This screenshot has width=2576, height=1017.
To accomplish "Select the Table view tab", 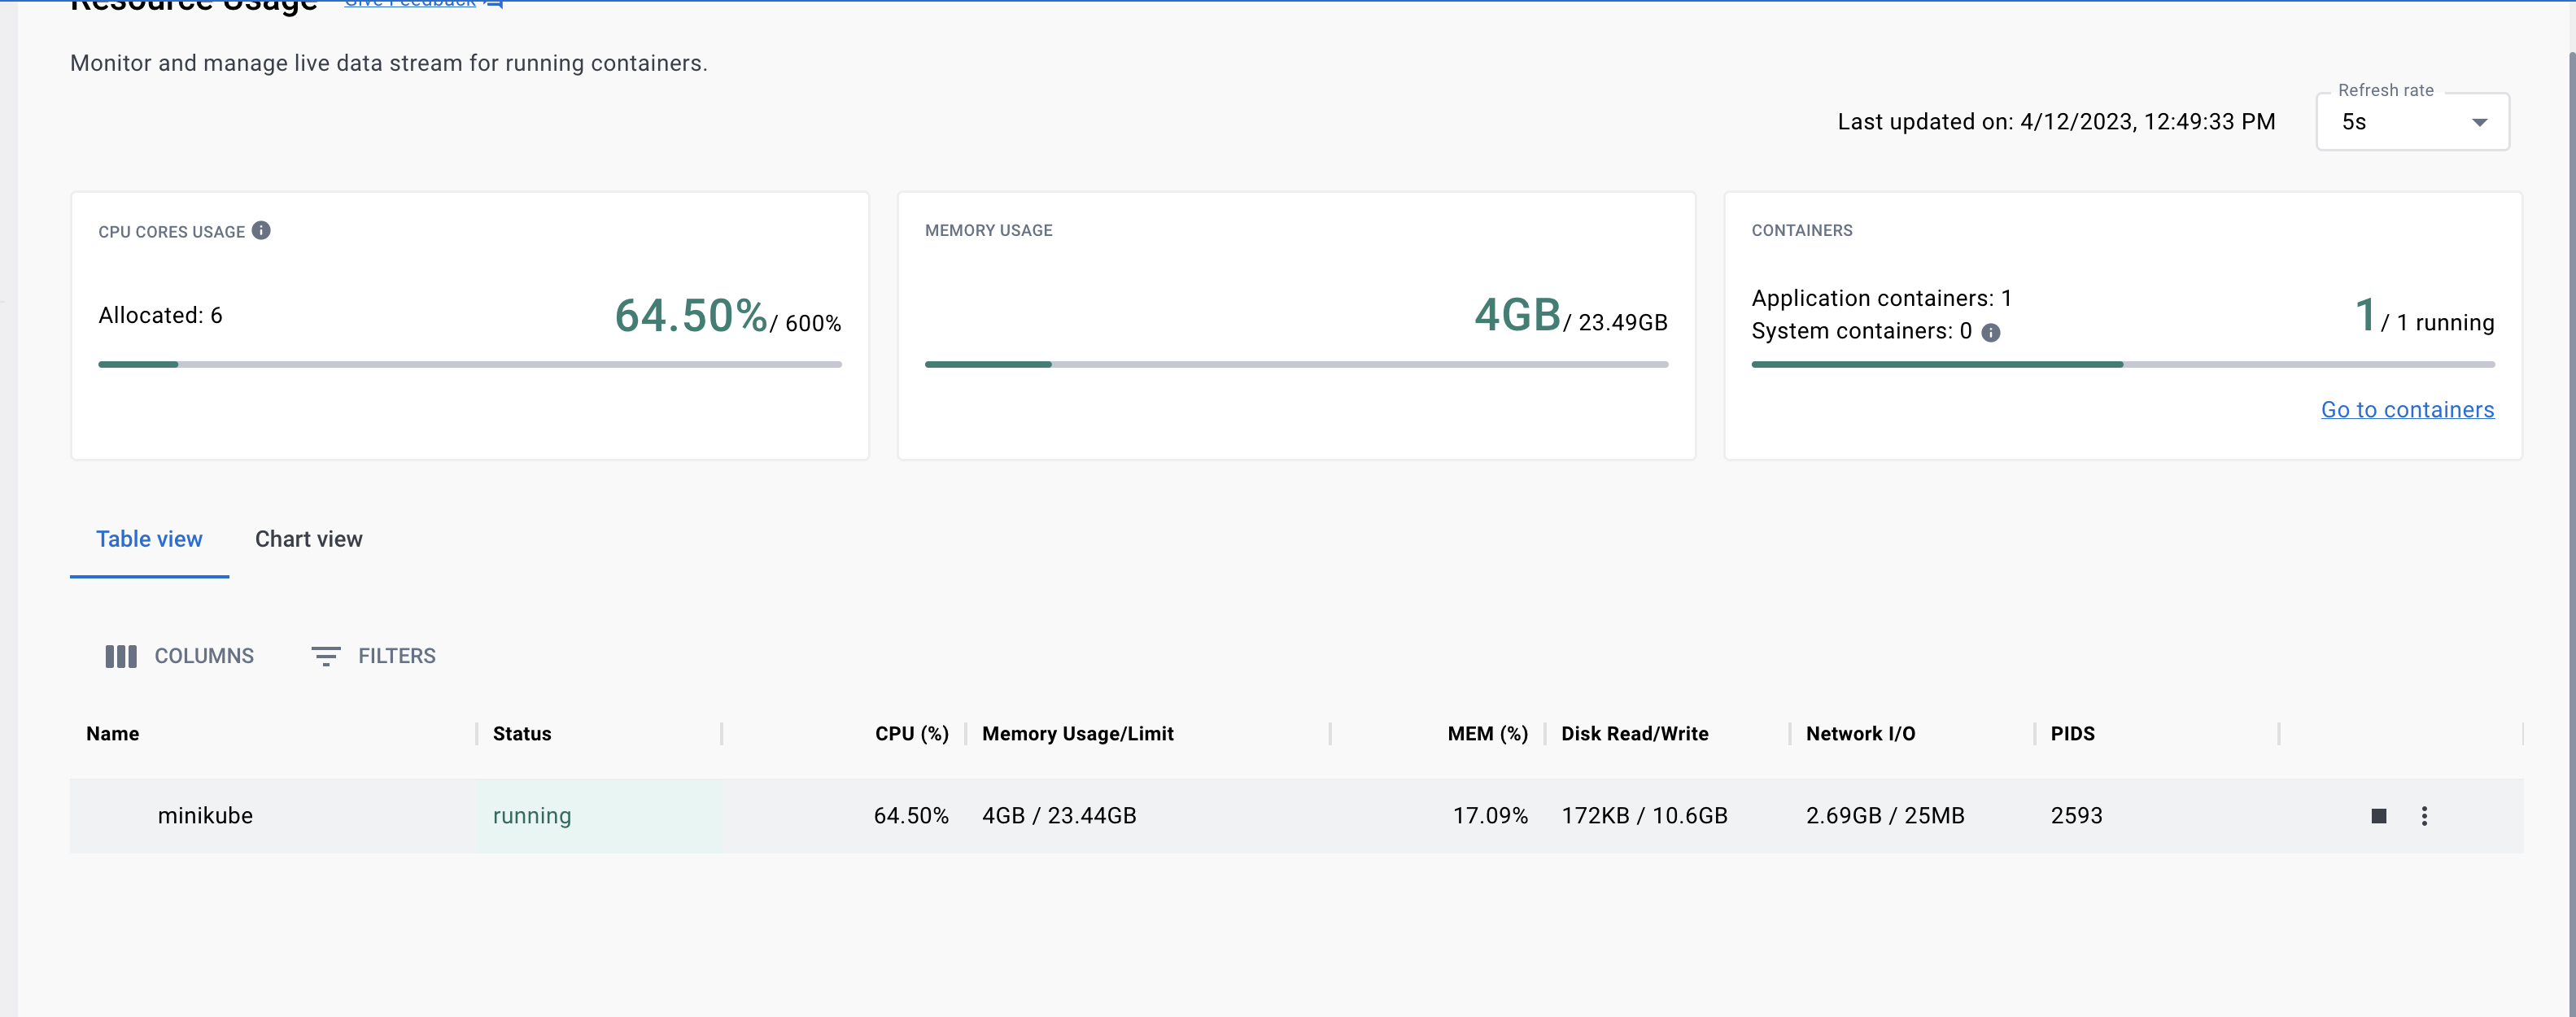I will (149, 539).
